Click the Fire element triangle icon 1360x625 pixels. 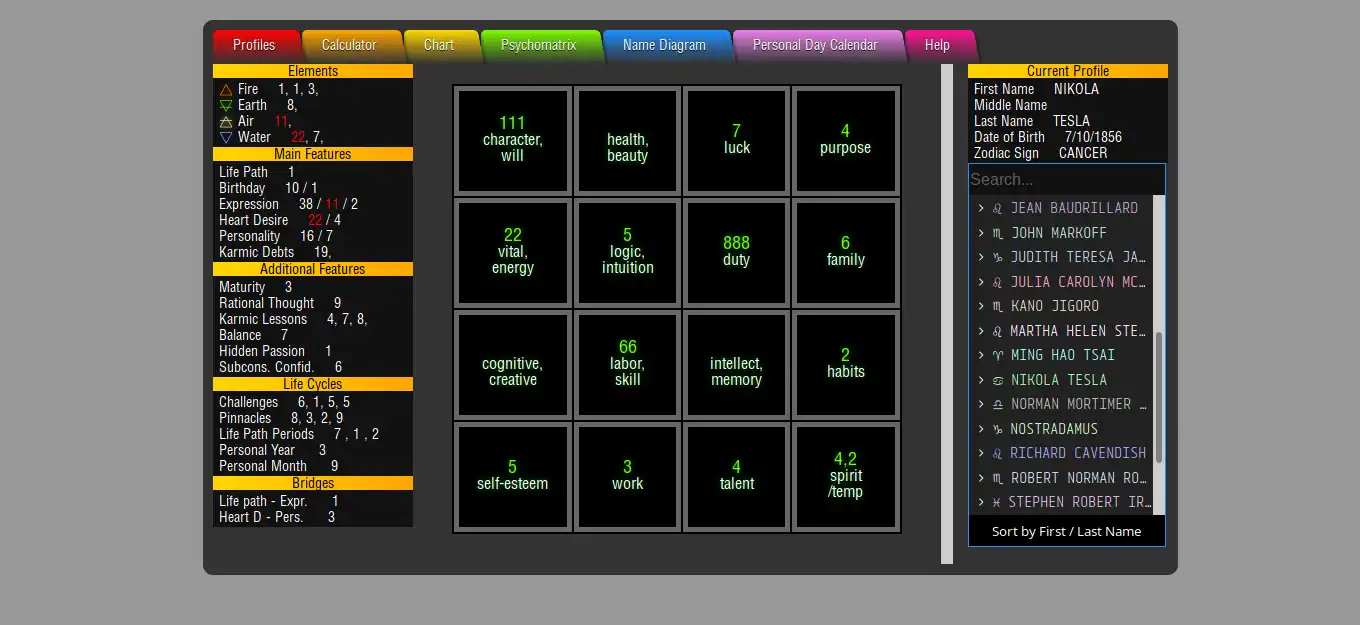tap(226, 89)
